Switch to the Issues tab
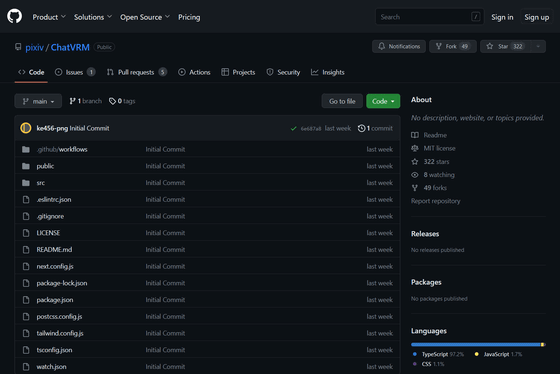Screen dimensions: 560x374 click(75, 72)
